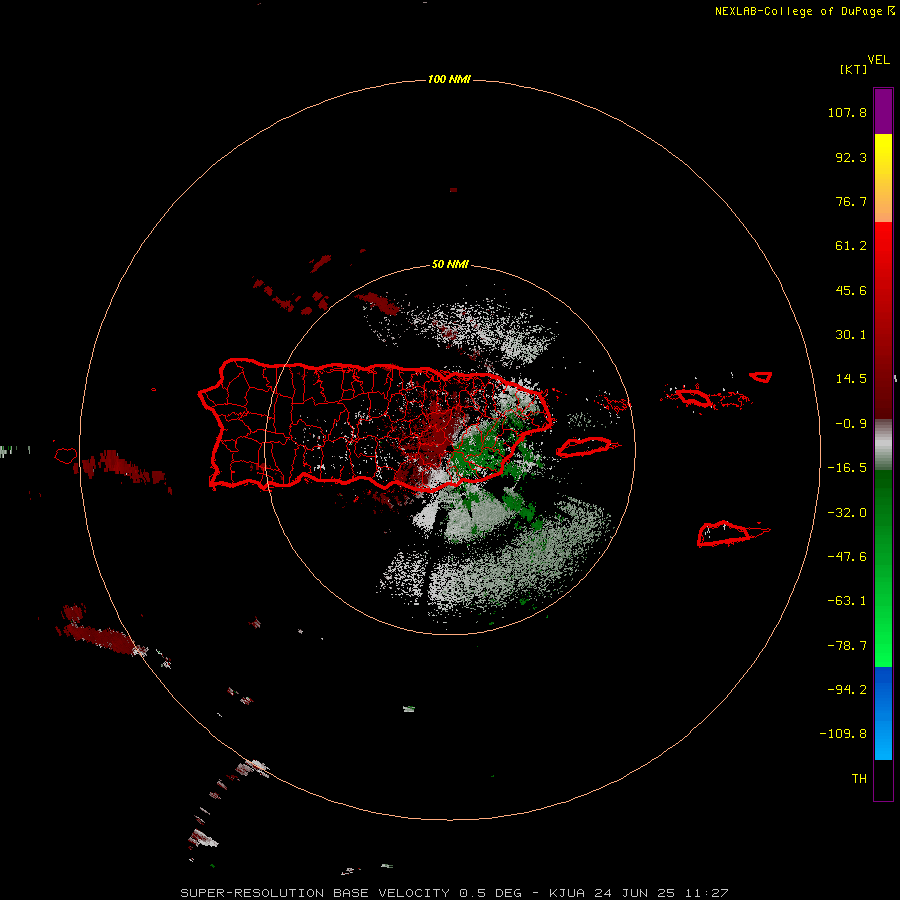Click the -78.7 legend value

(847, 646)
